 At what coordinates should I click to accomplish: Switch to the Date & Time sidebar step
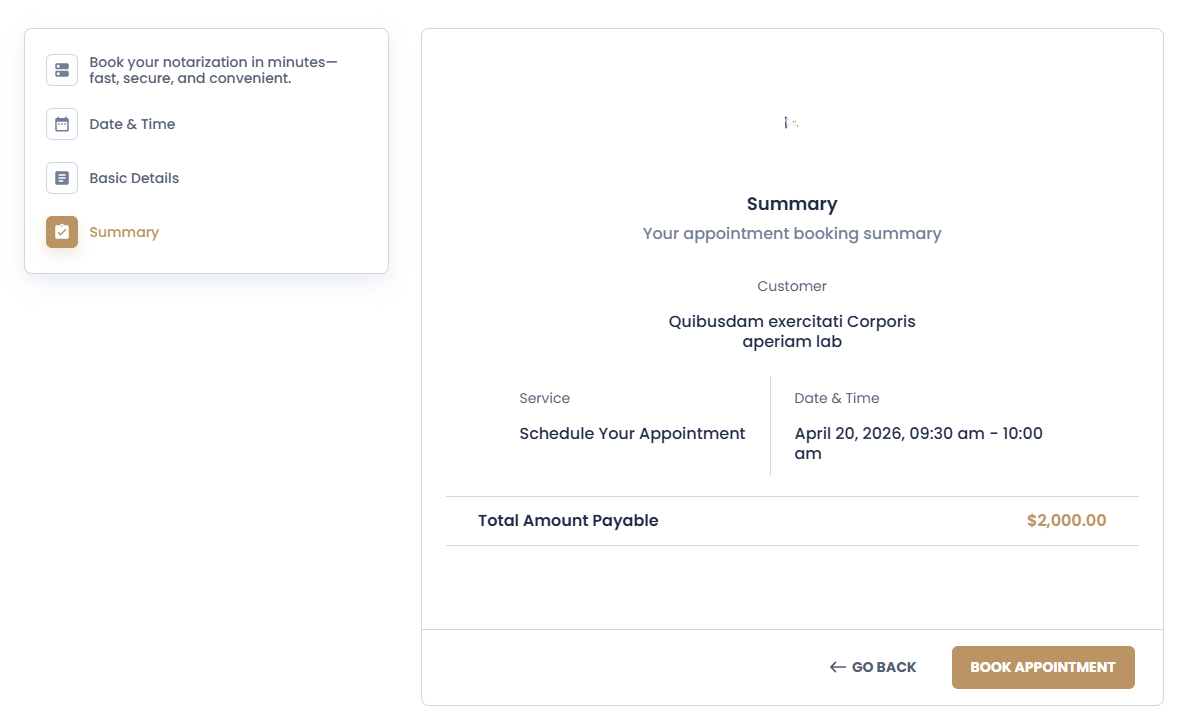point(132,124)
